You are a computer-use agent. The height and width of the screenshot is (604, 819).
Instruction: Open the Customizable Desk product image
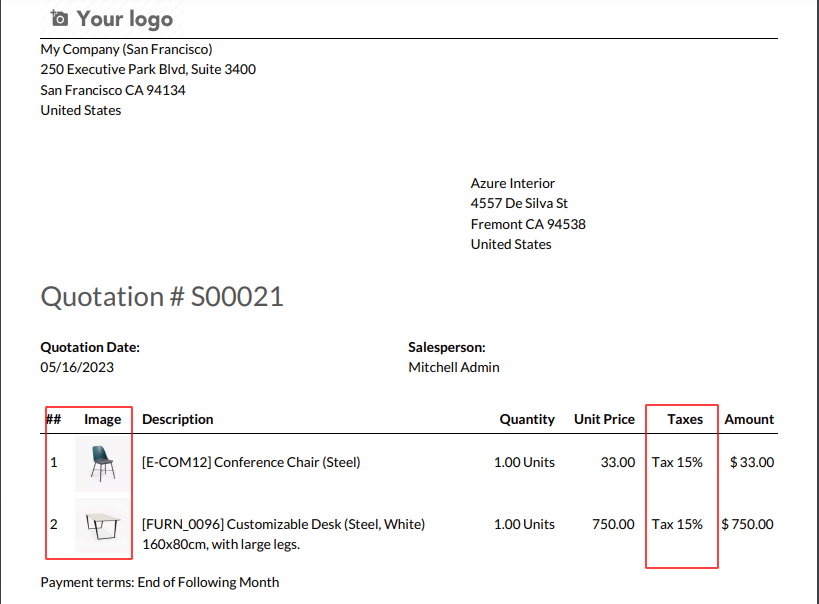pyautogui.click(x=102, y=526)
